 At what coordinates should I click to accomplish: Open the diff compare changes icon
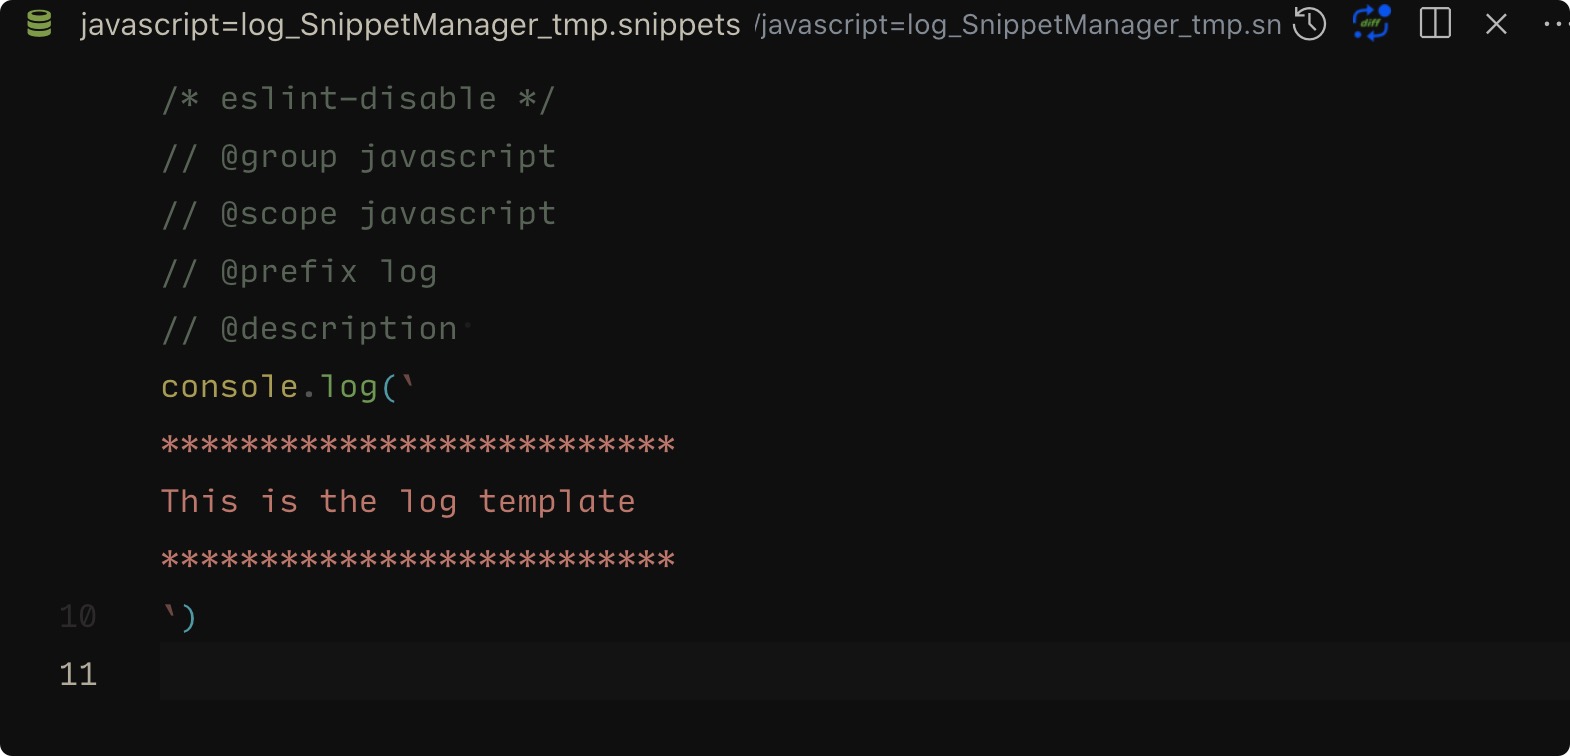(1371, 23)
